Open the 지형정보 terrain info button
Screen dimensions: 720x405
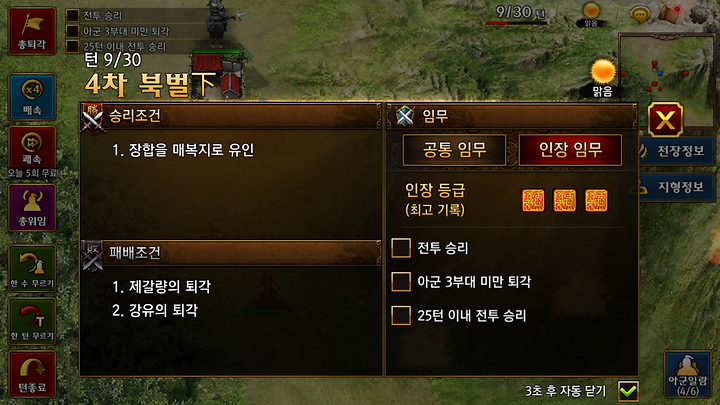pos(676,187)
